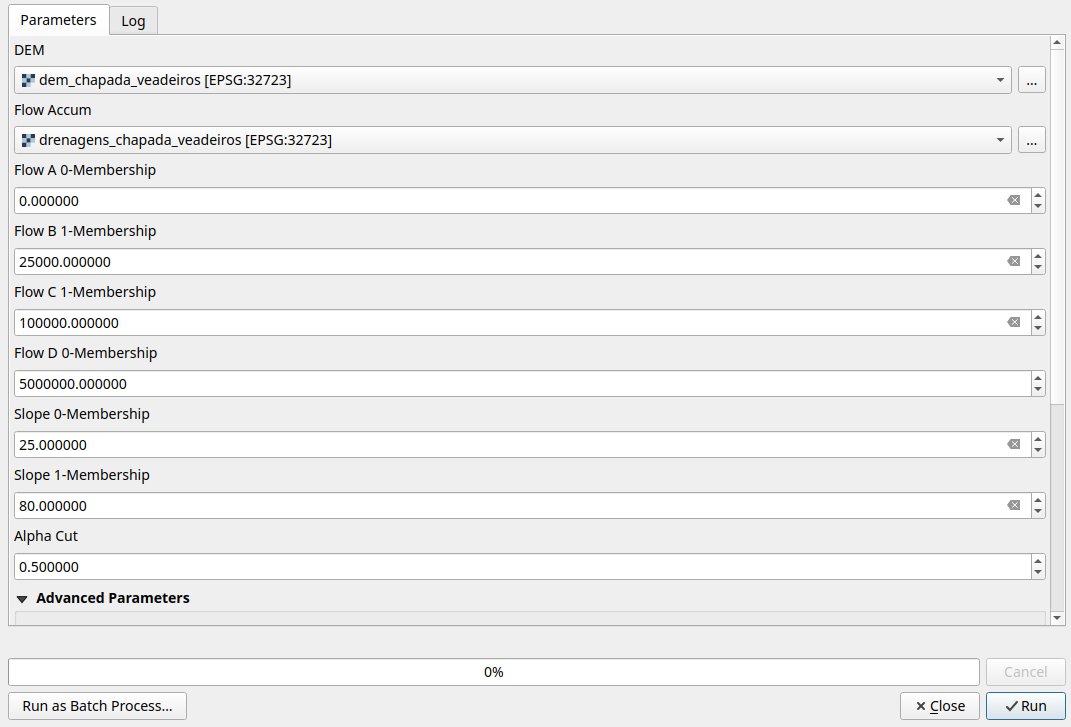Browse for DEM raster file

(1032, 80)
